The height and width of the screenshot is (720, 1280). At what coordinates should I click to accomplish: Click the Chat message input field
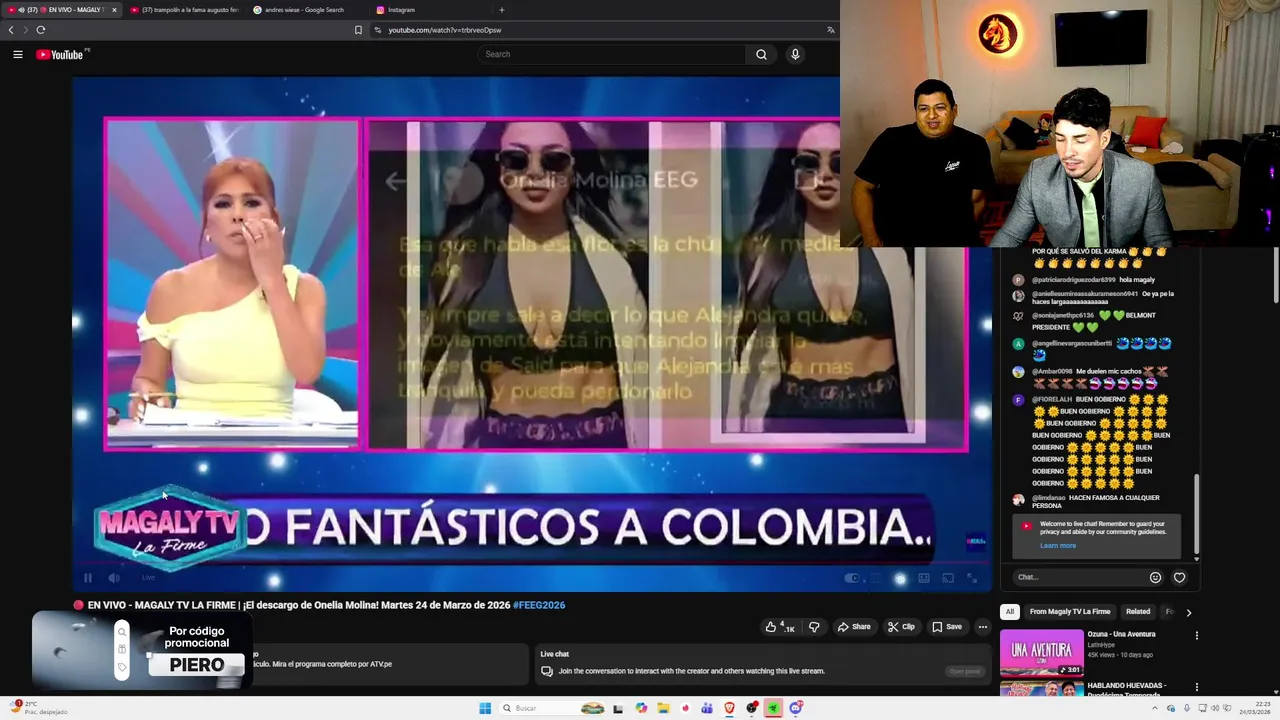click(1078, 577)
